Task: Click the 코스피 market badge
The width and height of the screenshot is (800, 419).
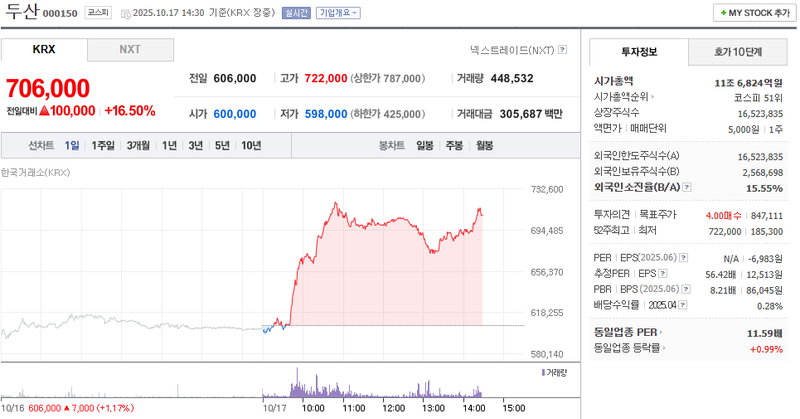Action: coord(98,13)
